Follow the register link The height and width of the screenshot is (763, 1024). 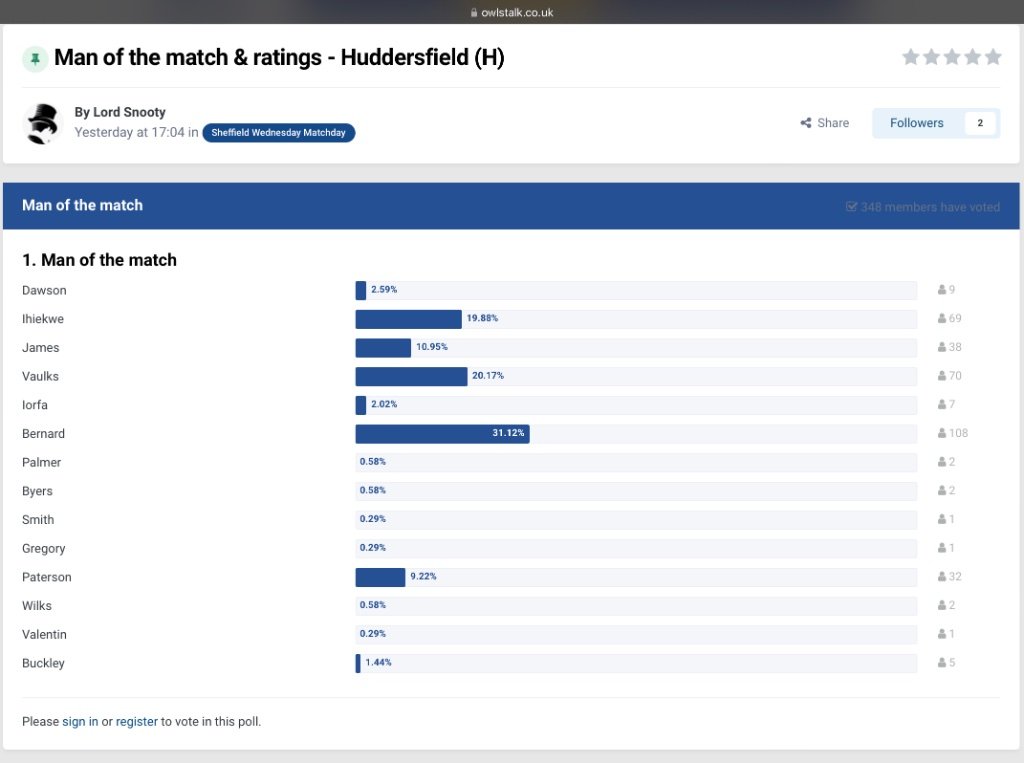click(137, 721)
